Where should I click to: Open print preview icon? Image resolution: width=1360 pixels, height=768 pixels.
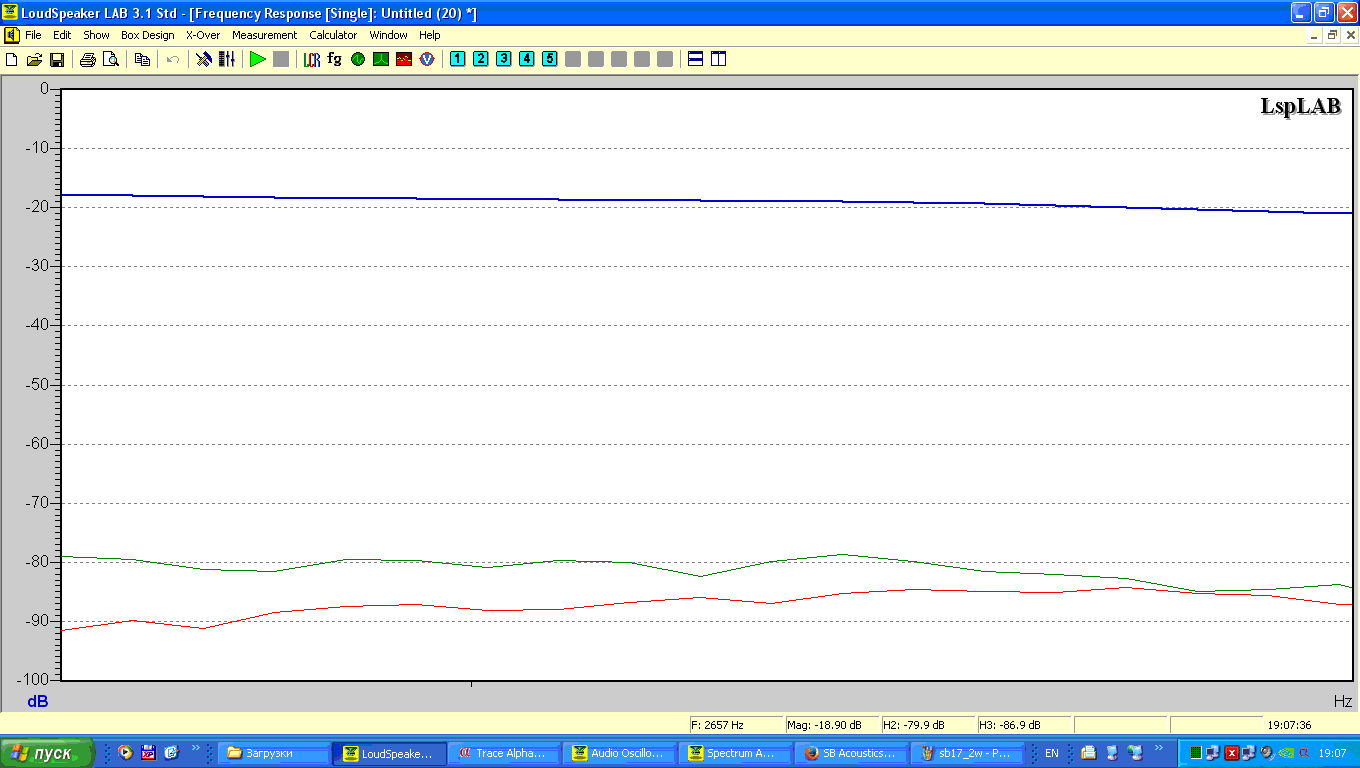pyautogui.click(x=111, y=60)
